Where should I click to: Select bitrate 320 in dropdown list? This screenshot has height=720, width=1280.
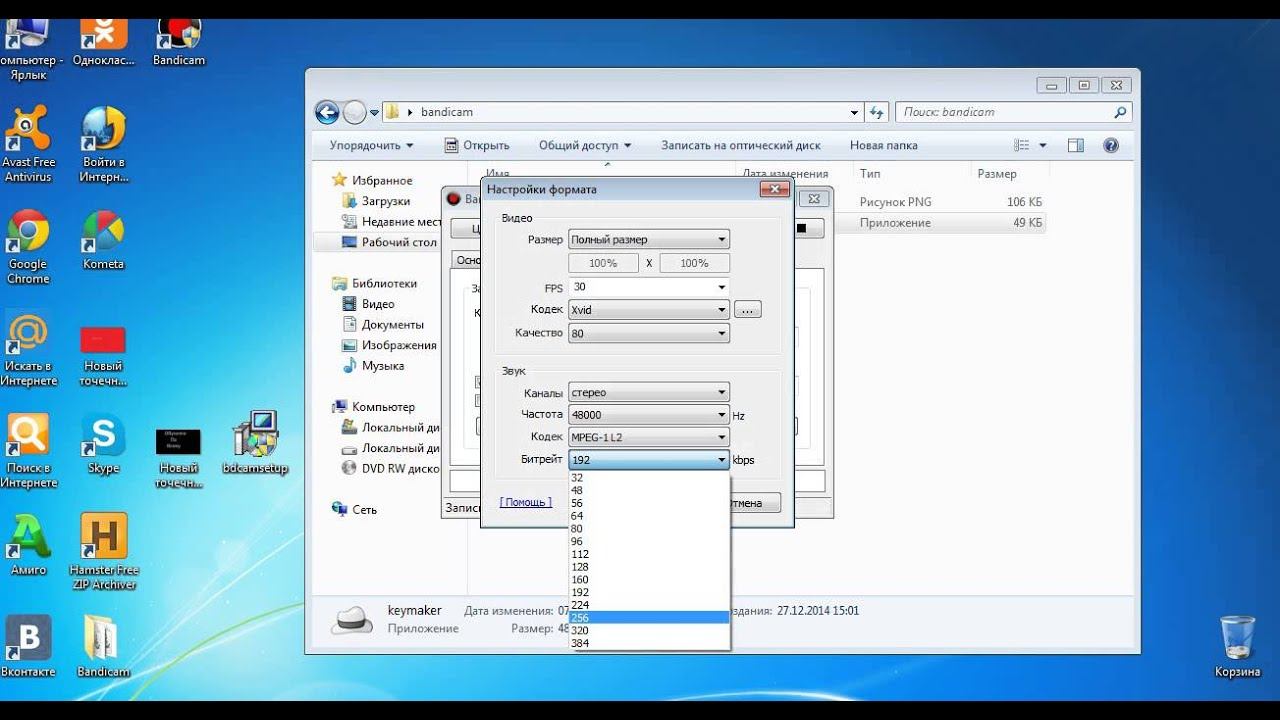coord(649,630)
